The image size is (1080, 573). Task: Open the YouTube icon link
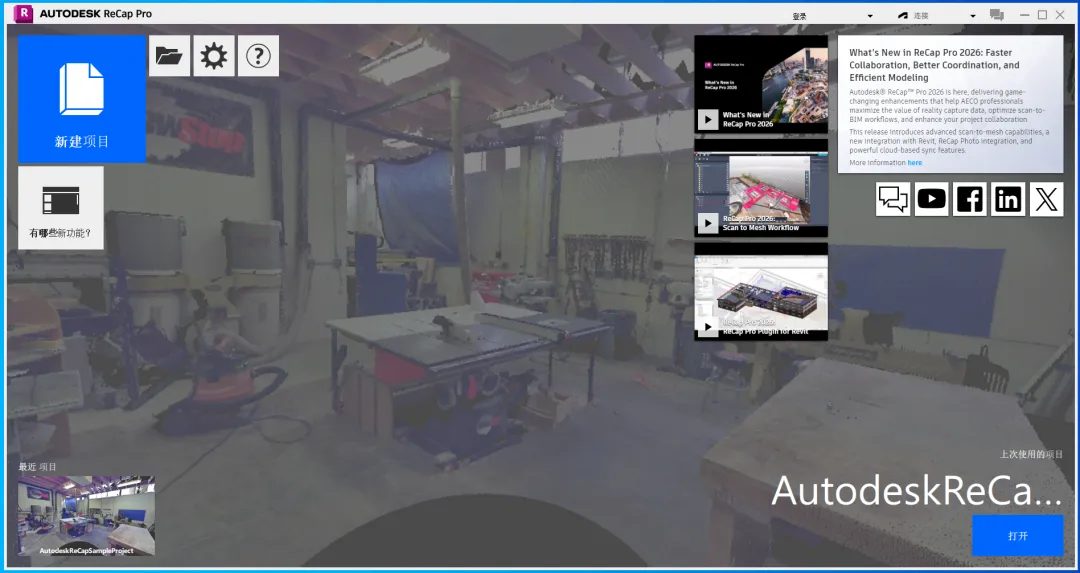point(931,199)
